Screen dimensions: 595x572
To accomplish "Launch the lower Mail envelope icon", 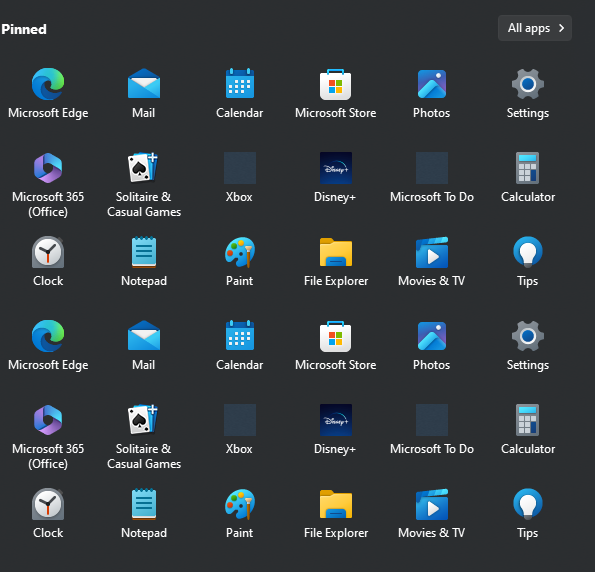I will [144, 336].
